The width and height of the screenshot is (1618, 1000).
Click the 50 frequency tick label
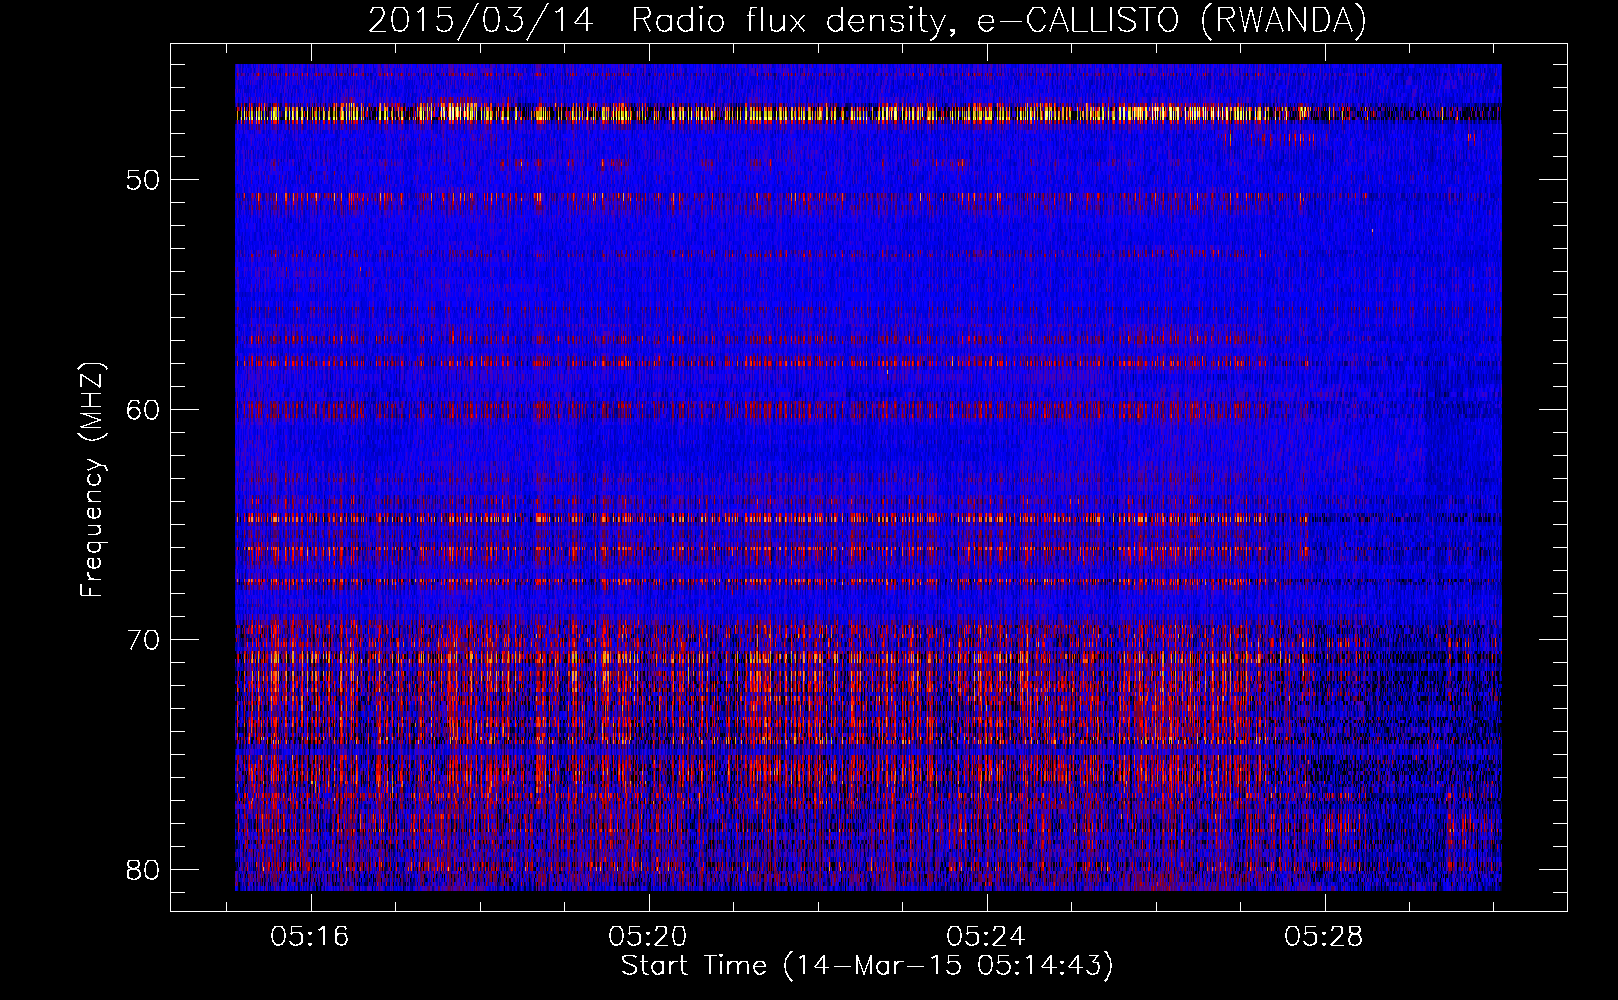[144, 180]
